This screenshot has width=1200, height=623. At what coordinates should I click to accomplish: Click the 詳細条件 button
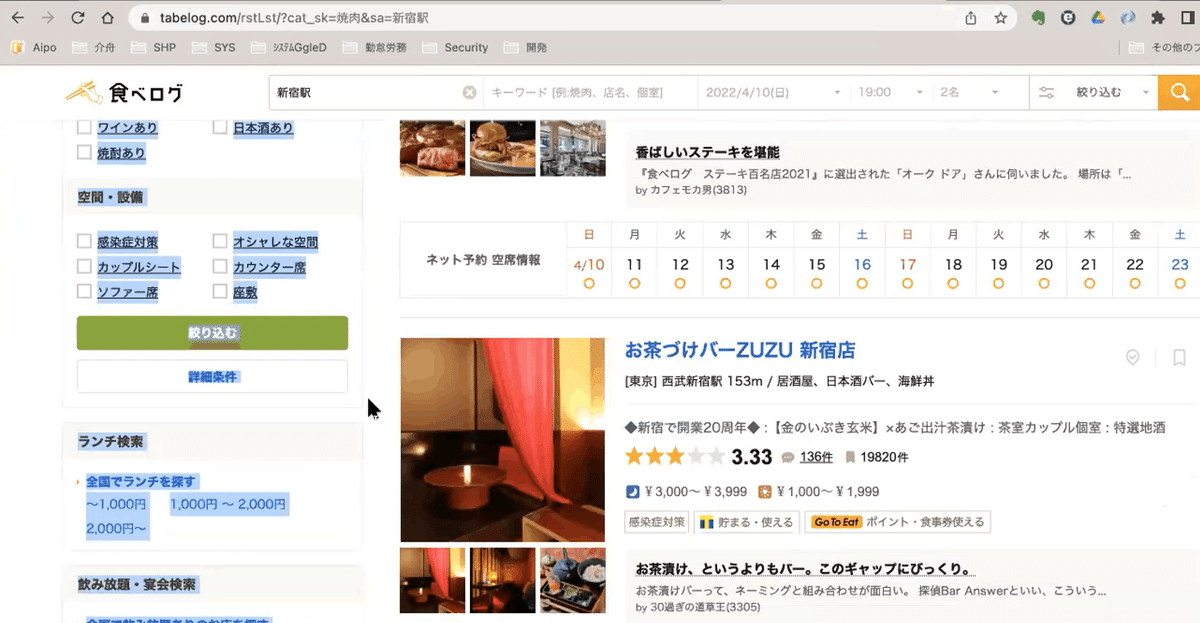[x=212, y=377]
